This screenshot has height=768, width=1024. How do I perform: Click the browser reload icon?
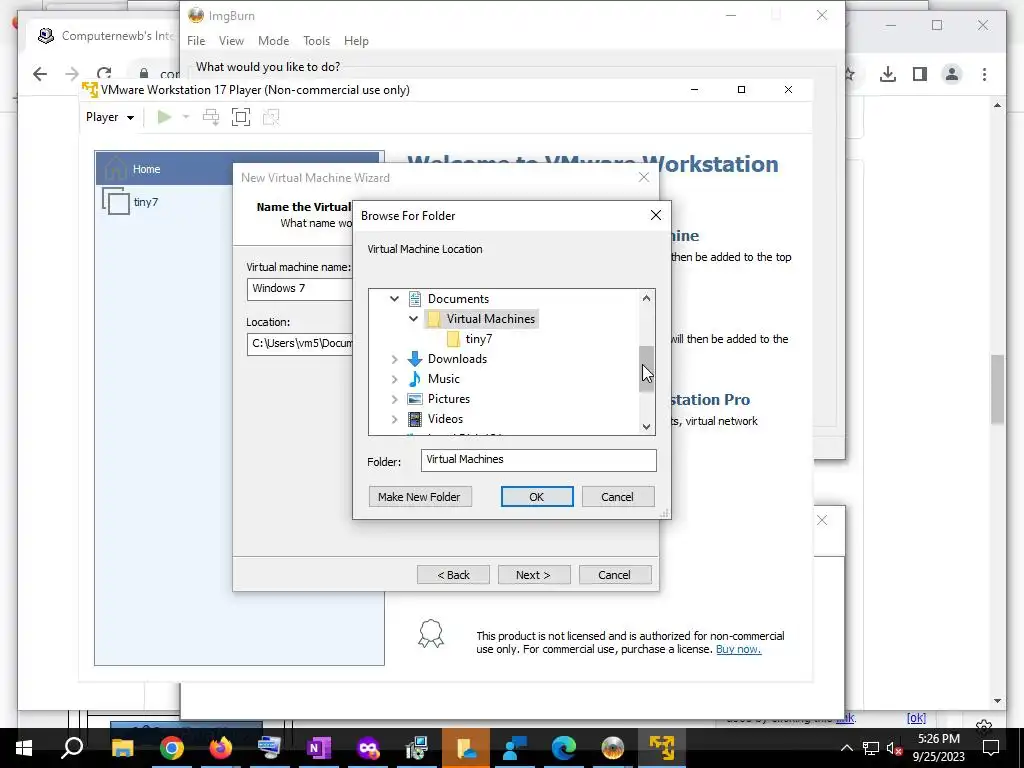(104, 74)
